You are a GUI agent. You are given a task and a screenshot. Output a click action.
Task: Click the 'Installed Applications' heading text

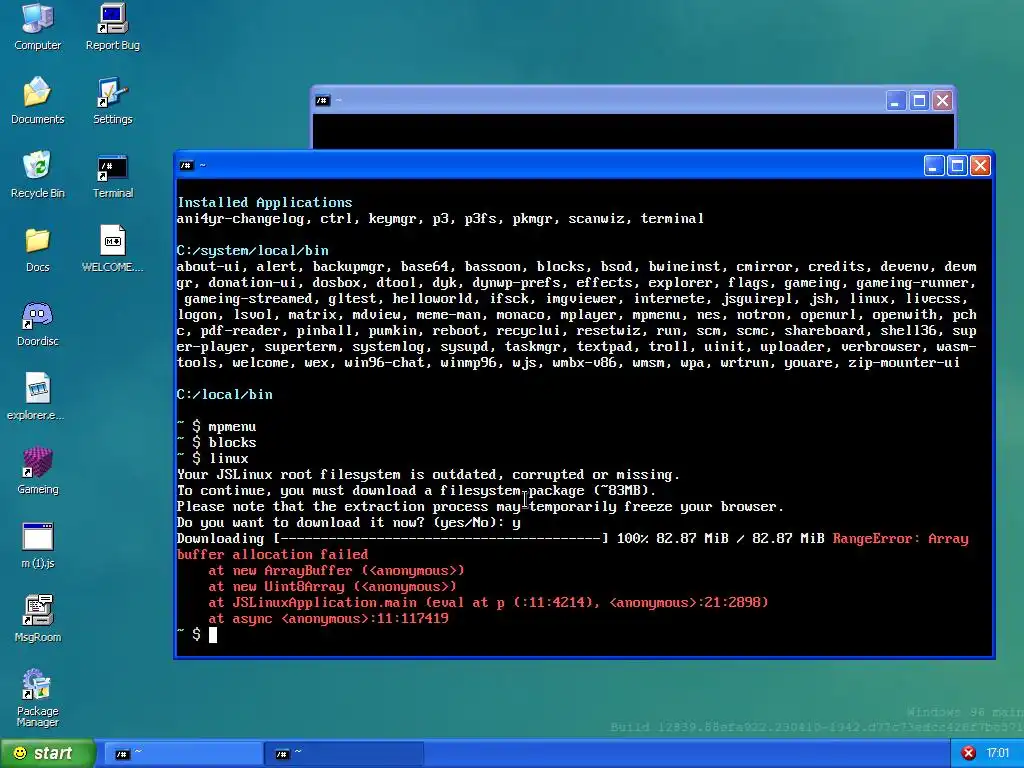pyautogui.click(x=264, y=202)
